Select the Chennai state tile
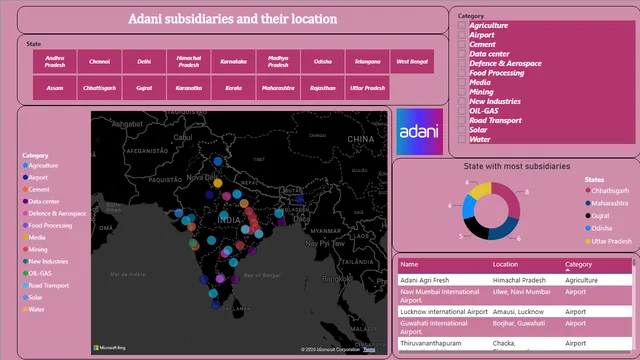 pyautogui.click(x=99, y=62)
